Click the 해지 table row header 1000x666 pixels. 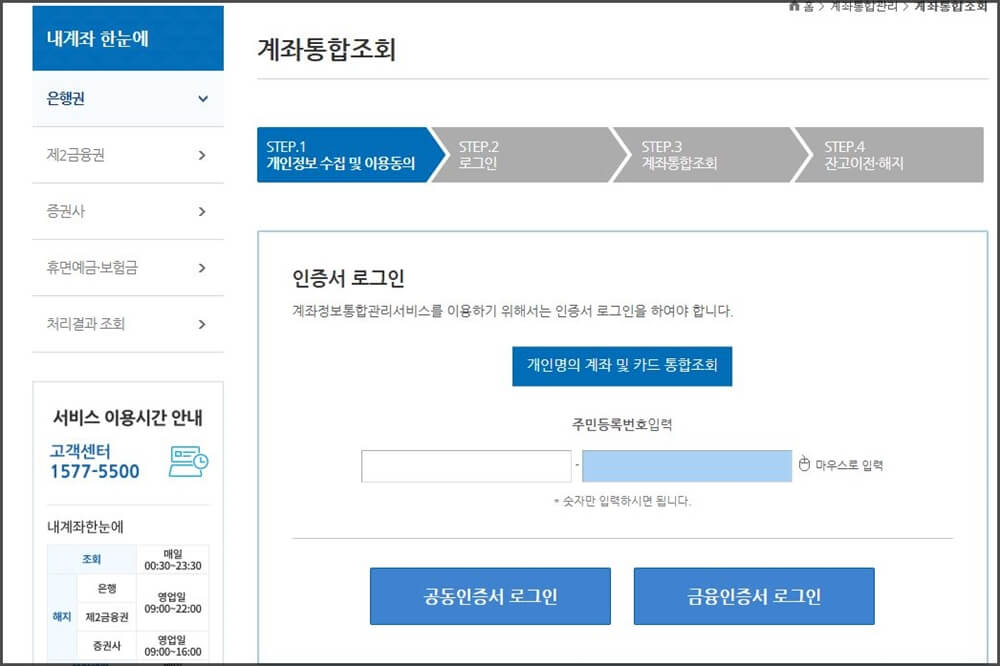point(62,617)
